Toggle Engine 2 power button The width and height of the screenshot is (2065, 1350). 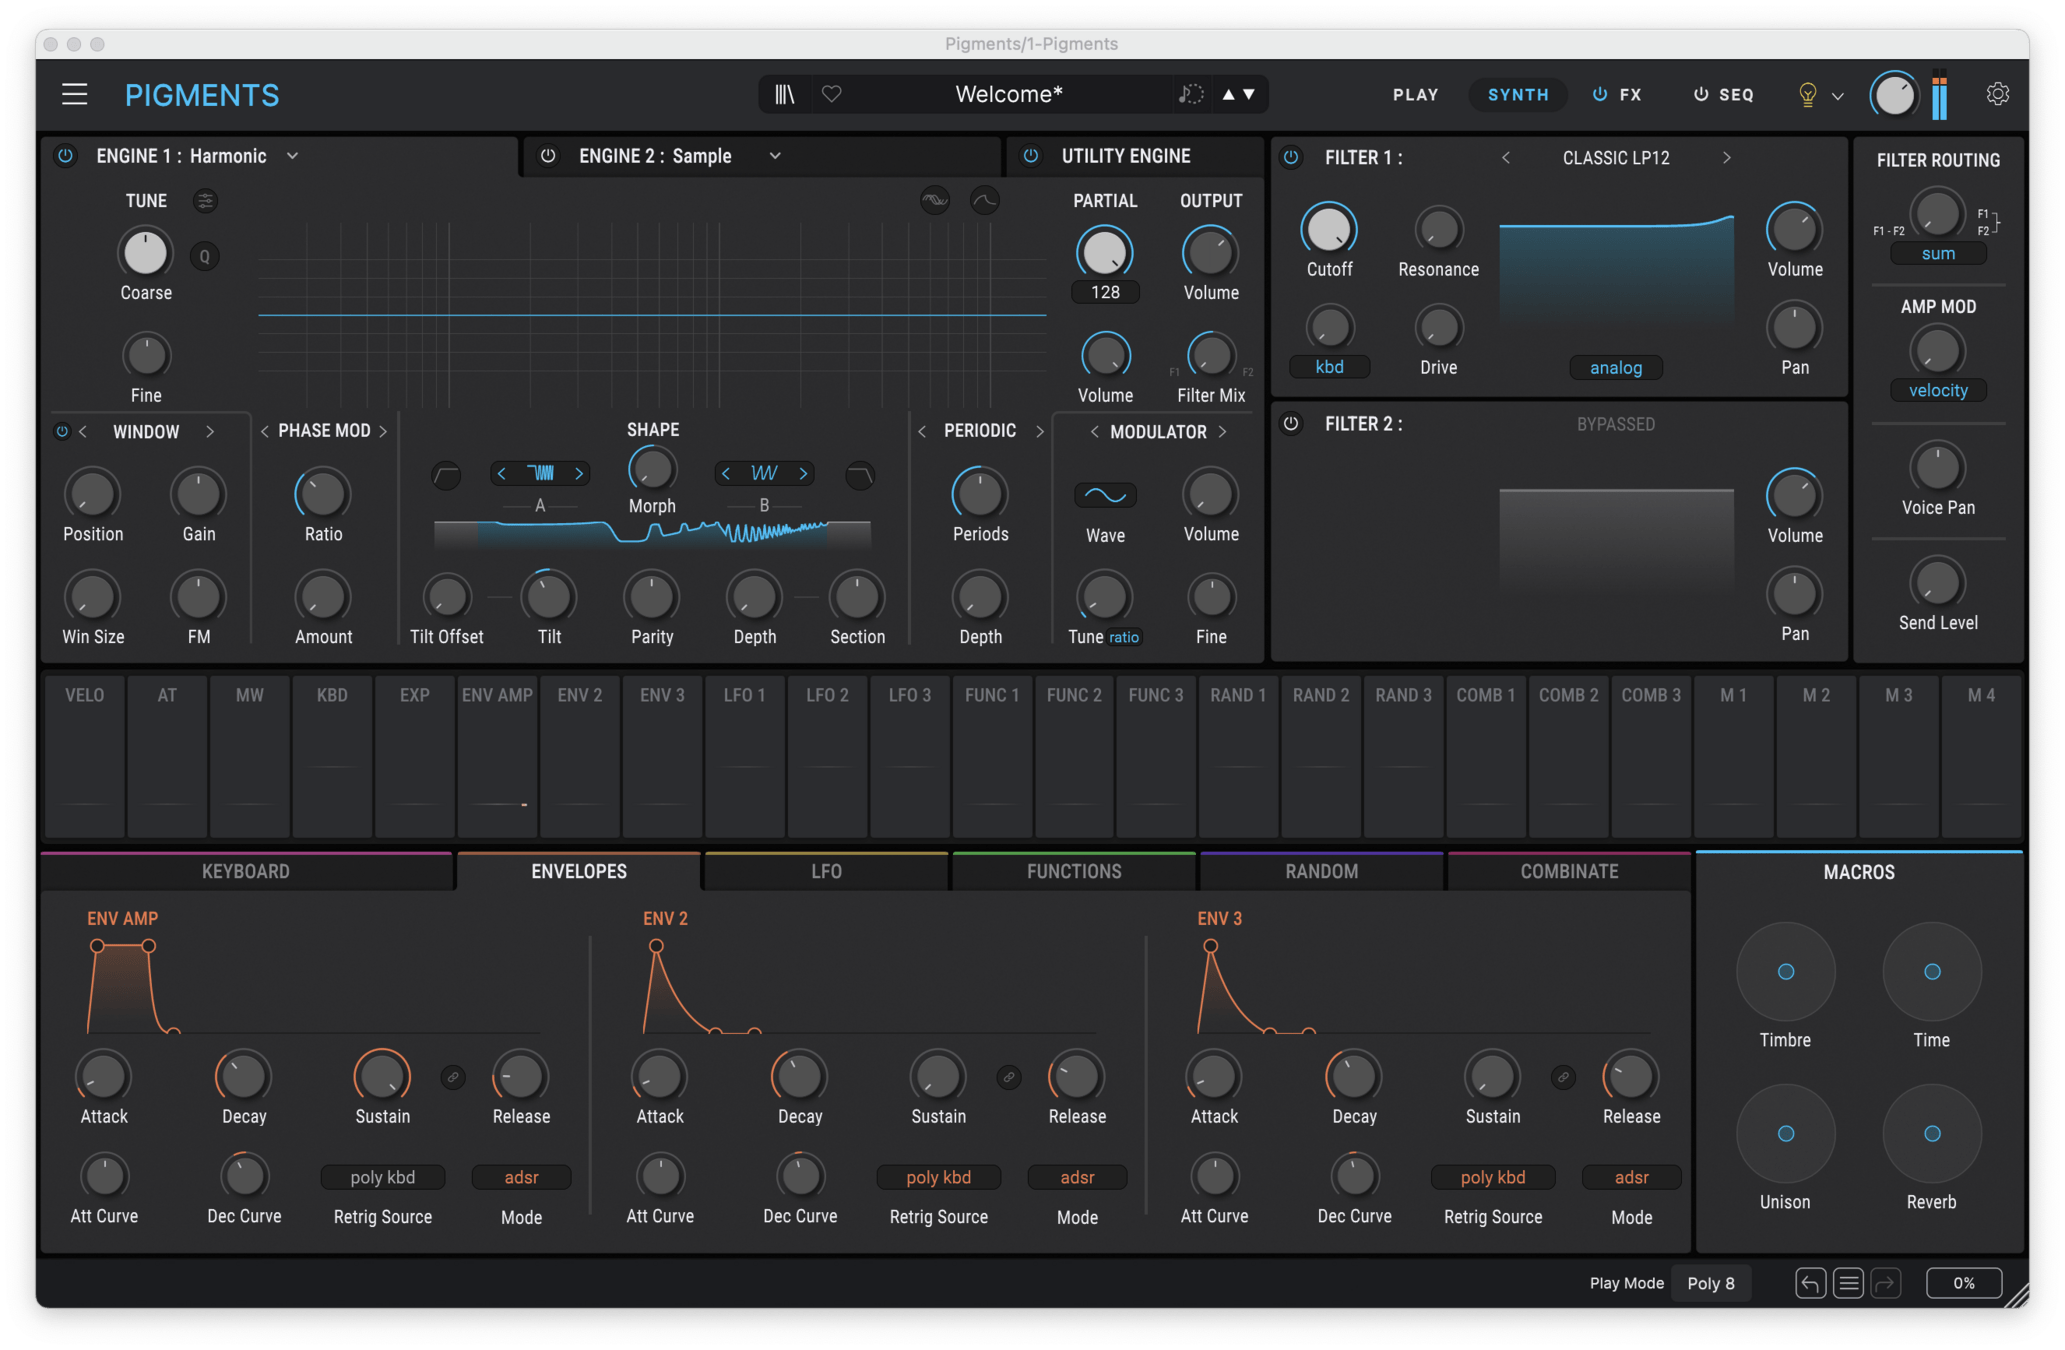coord(548,156)
